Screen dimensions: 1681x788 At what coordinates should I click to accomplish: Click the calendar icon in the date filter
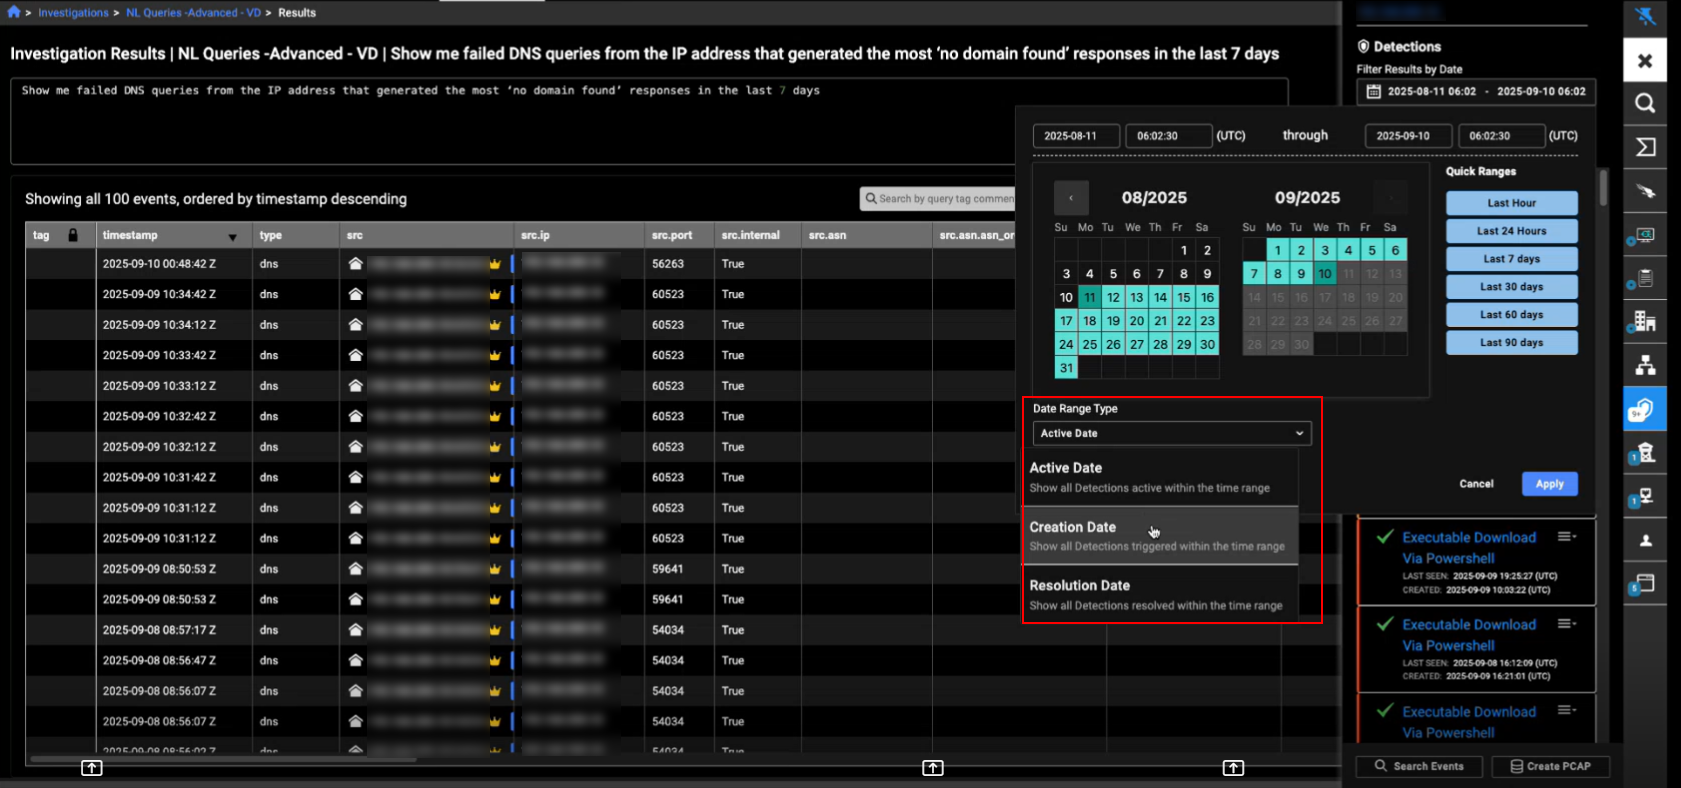(x=1373, y=91)
